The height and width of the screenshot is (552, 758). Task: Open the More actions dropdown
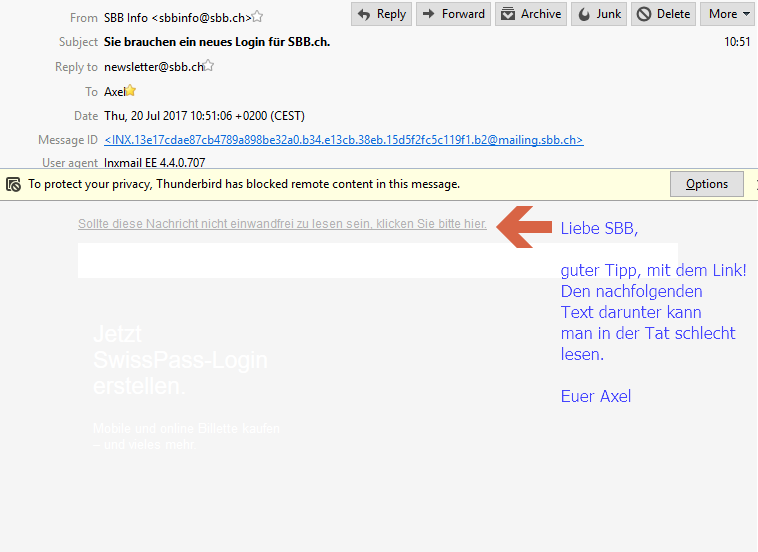coord(729,14)
